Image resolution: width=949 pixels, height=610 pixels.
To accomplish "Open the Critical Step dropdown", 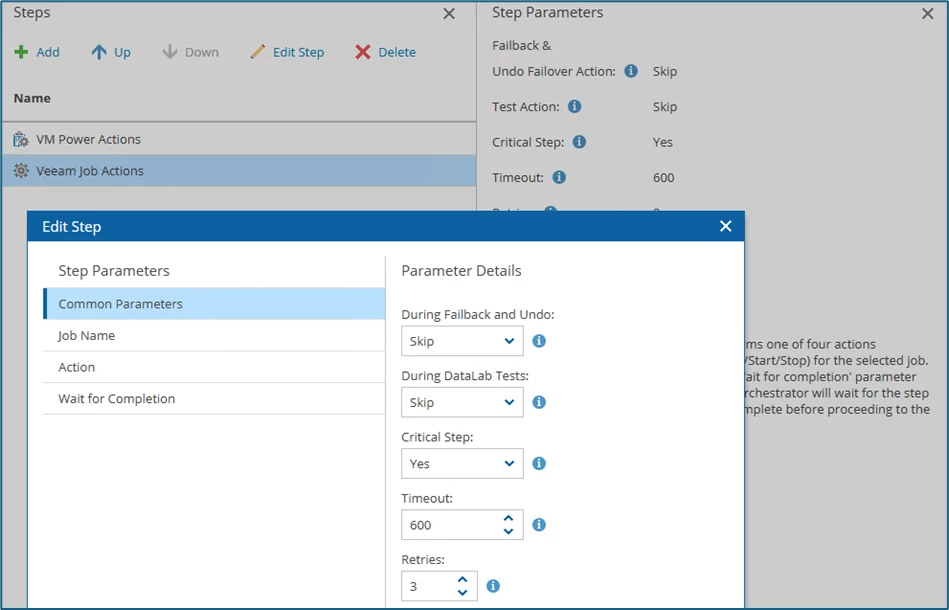I will (462, 464).
